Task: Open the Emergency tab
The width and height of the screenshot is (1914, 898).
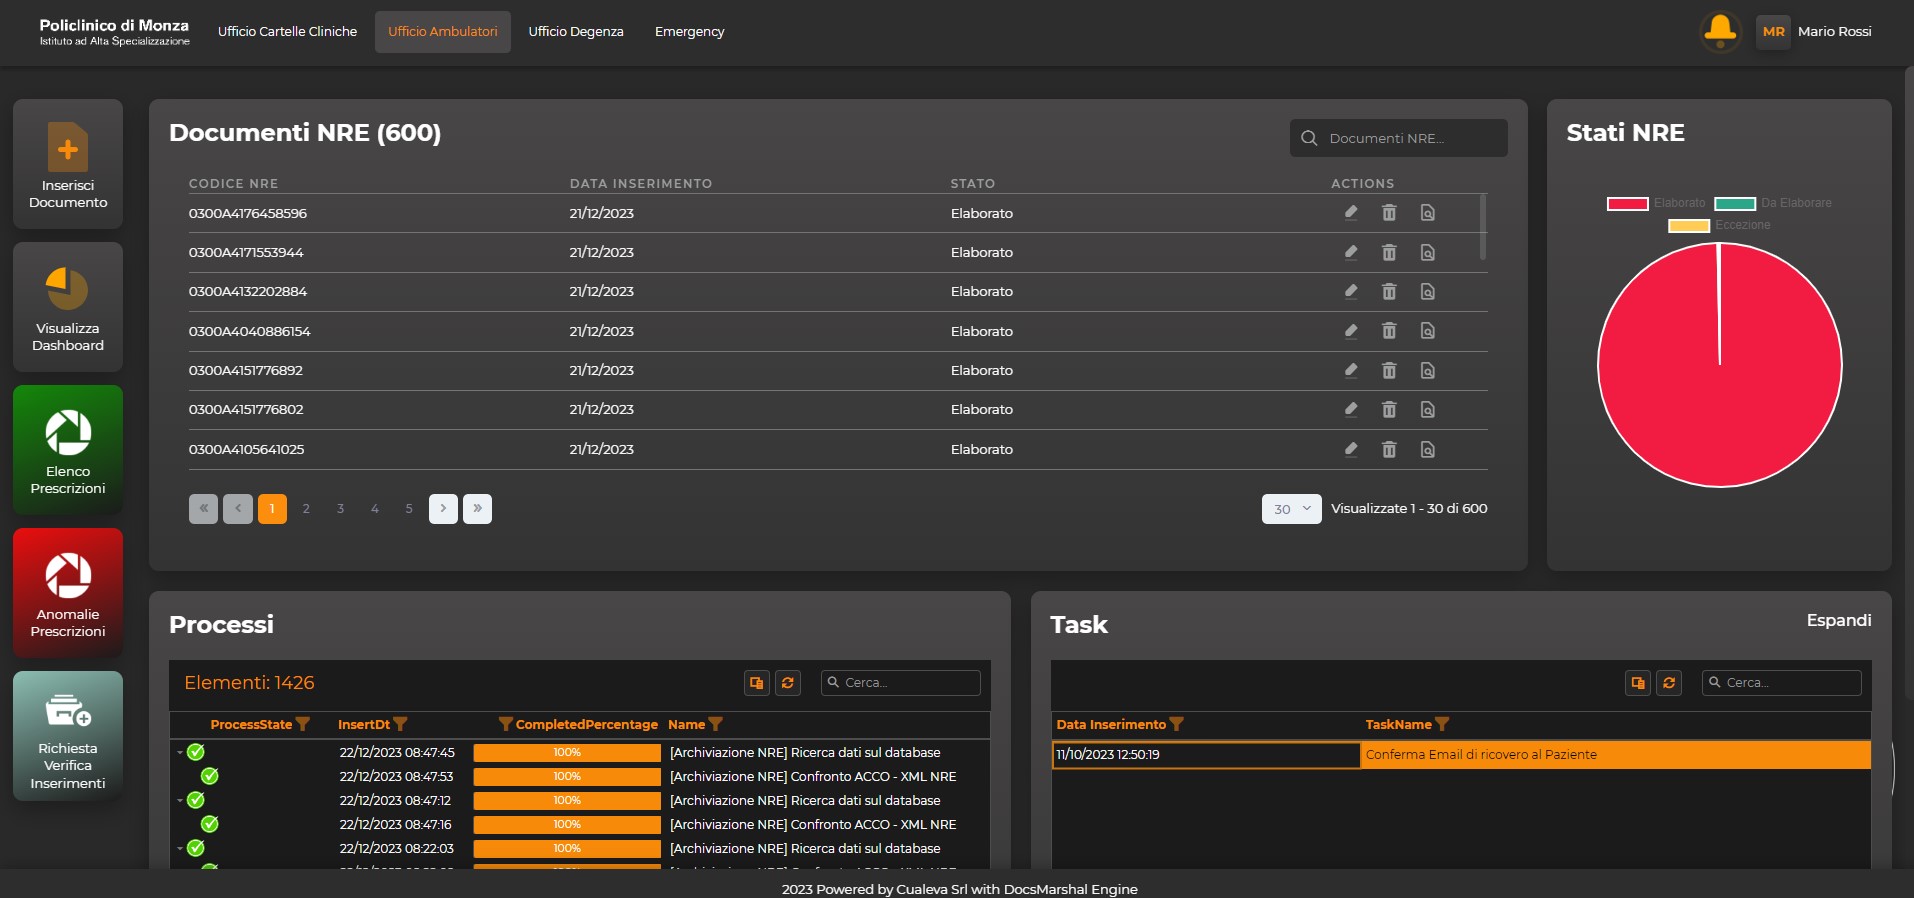Action: point(689,32)
